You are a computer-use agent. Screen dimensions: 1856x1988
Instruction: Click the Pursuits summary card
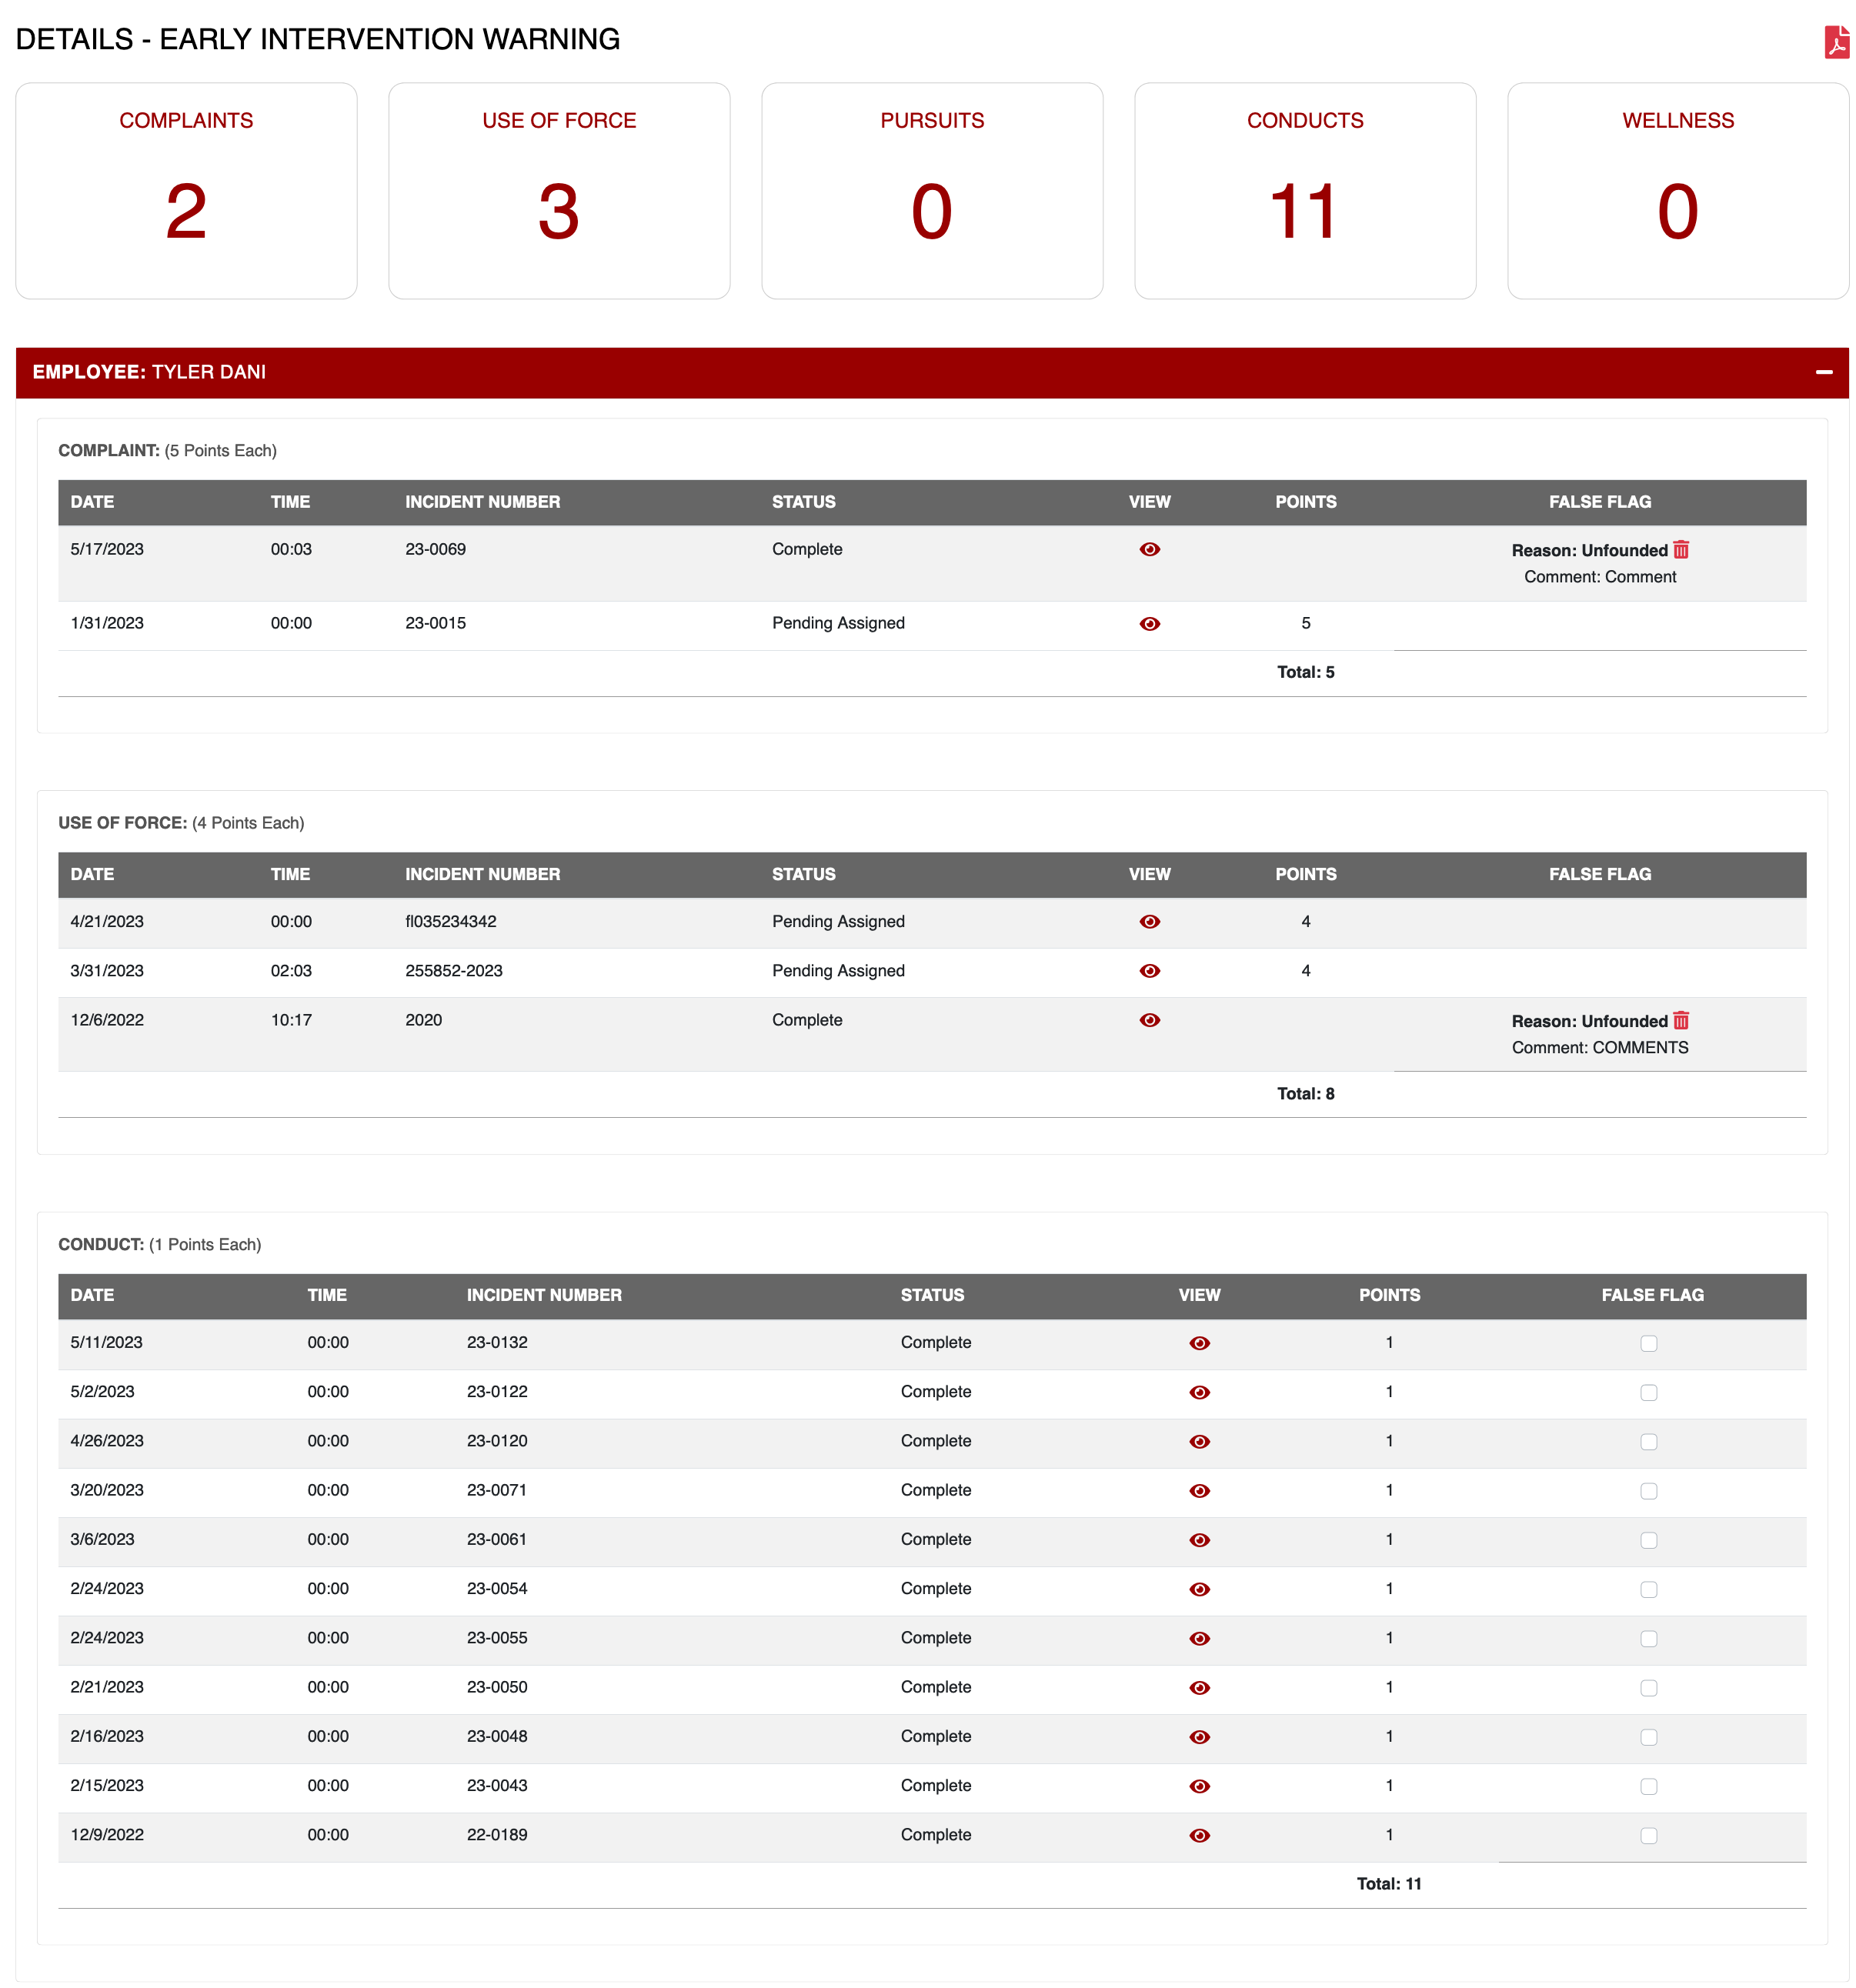click(931, 190)
